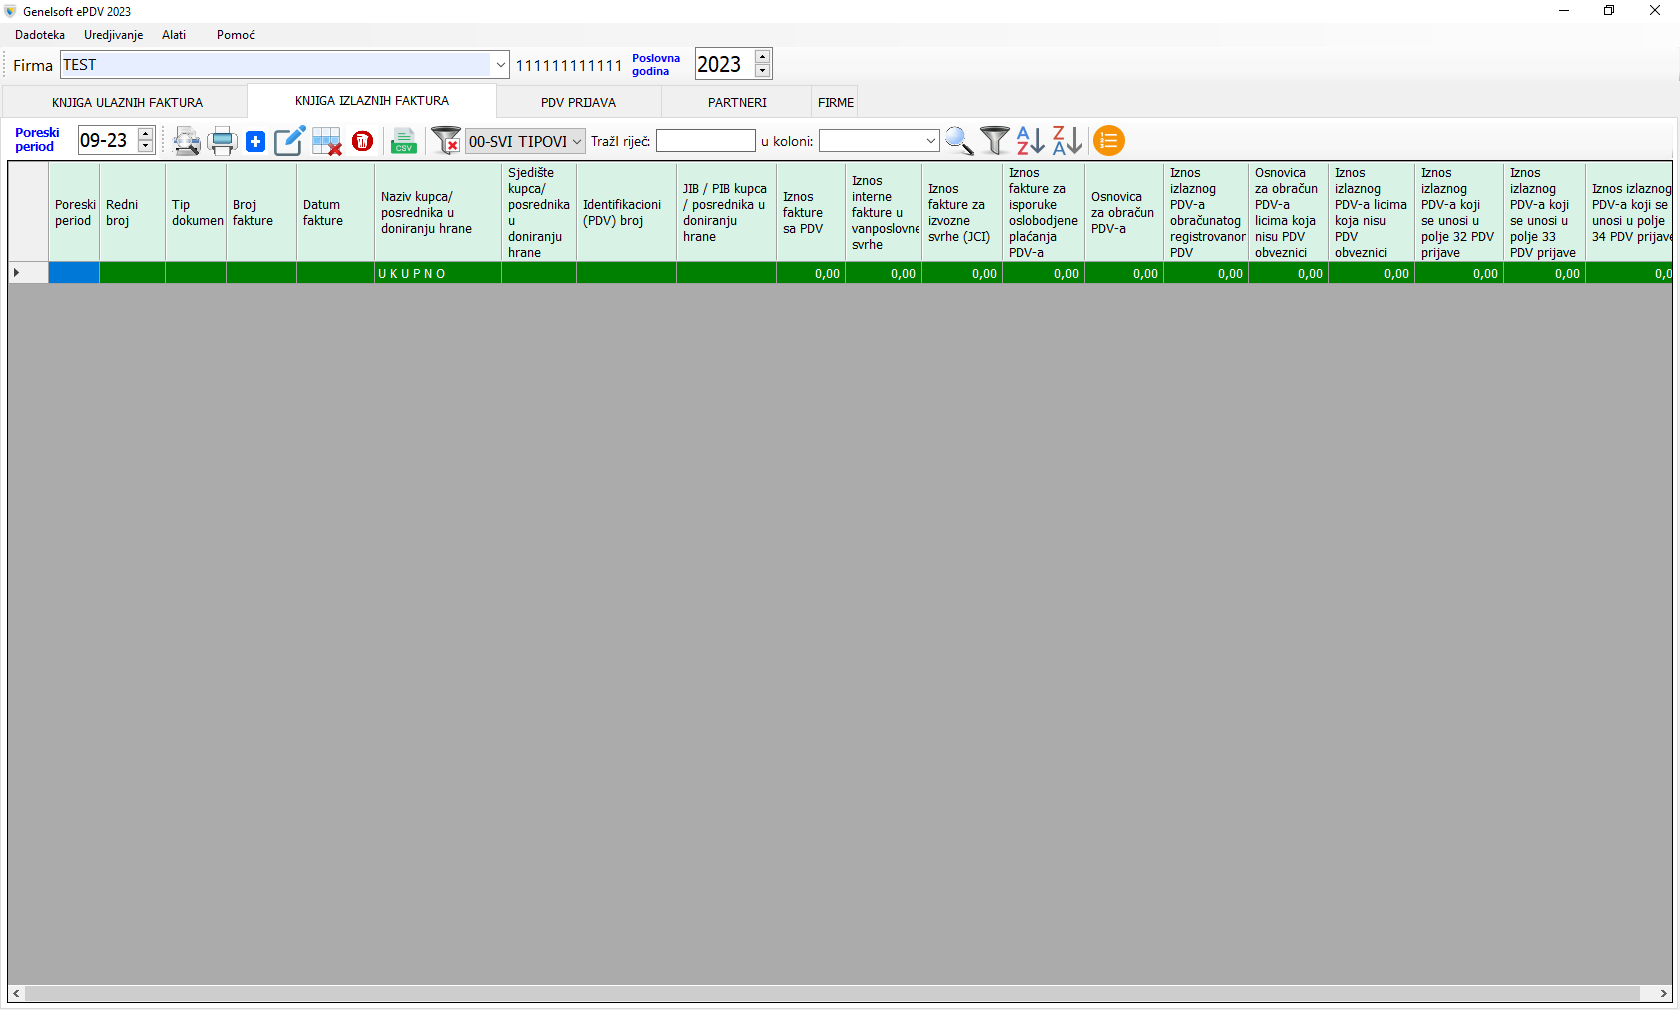
Task: Click the number 111111111111 beside Firma
Action: click(x=569, y=66)
